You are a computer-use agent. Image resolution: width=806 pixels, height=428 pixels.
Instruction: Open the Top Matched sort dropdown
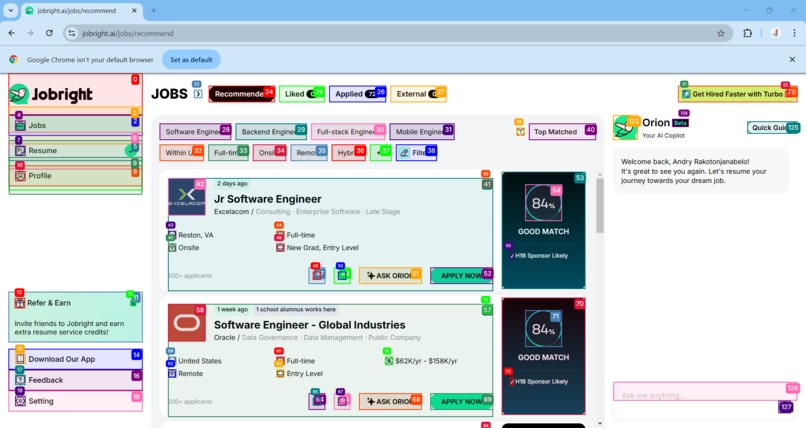pyautogui.click(x=562, y=132)
